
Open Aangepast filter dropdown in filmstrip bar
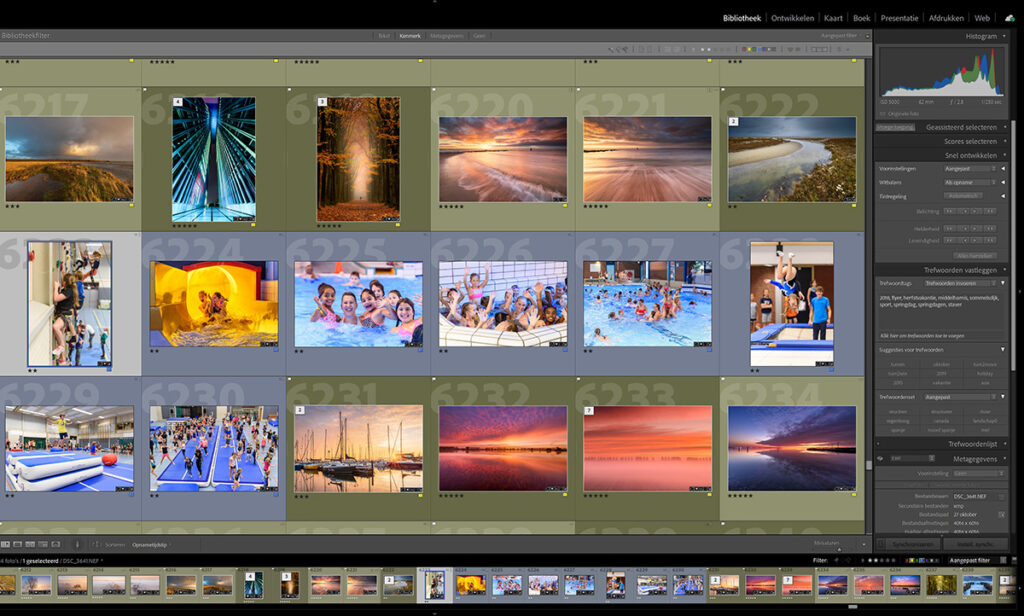974,560
